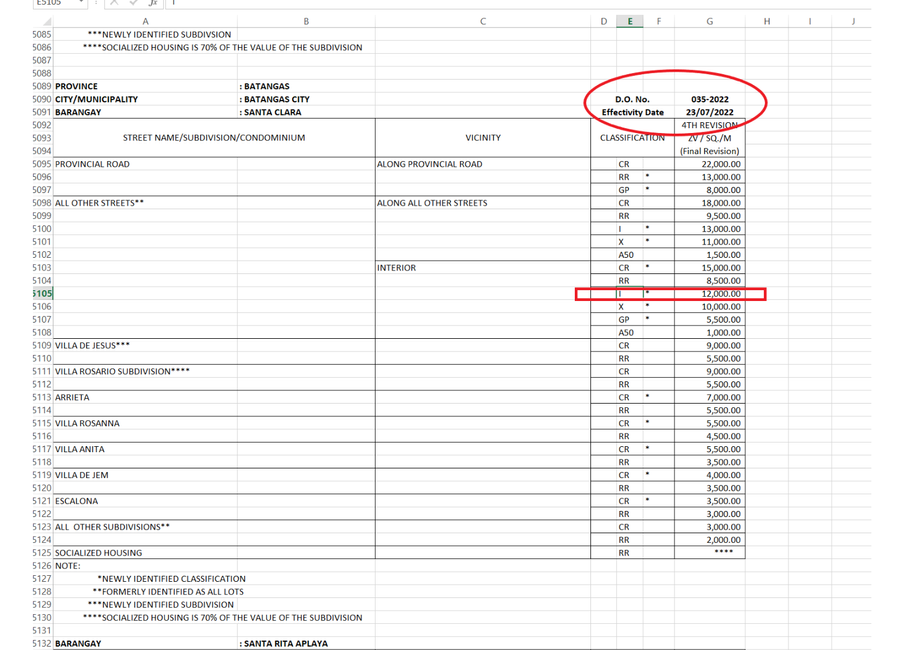Image resolution: width=900 pixels, height=650 pixels.
Task: Select the STREET NAME/SUBDIVISION/CONDOMINIUM header cell
Action: 214,138
